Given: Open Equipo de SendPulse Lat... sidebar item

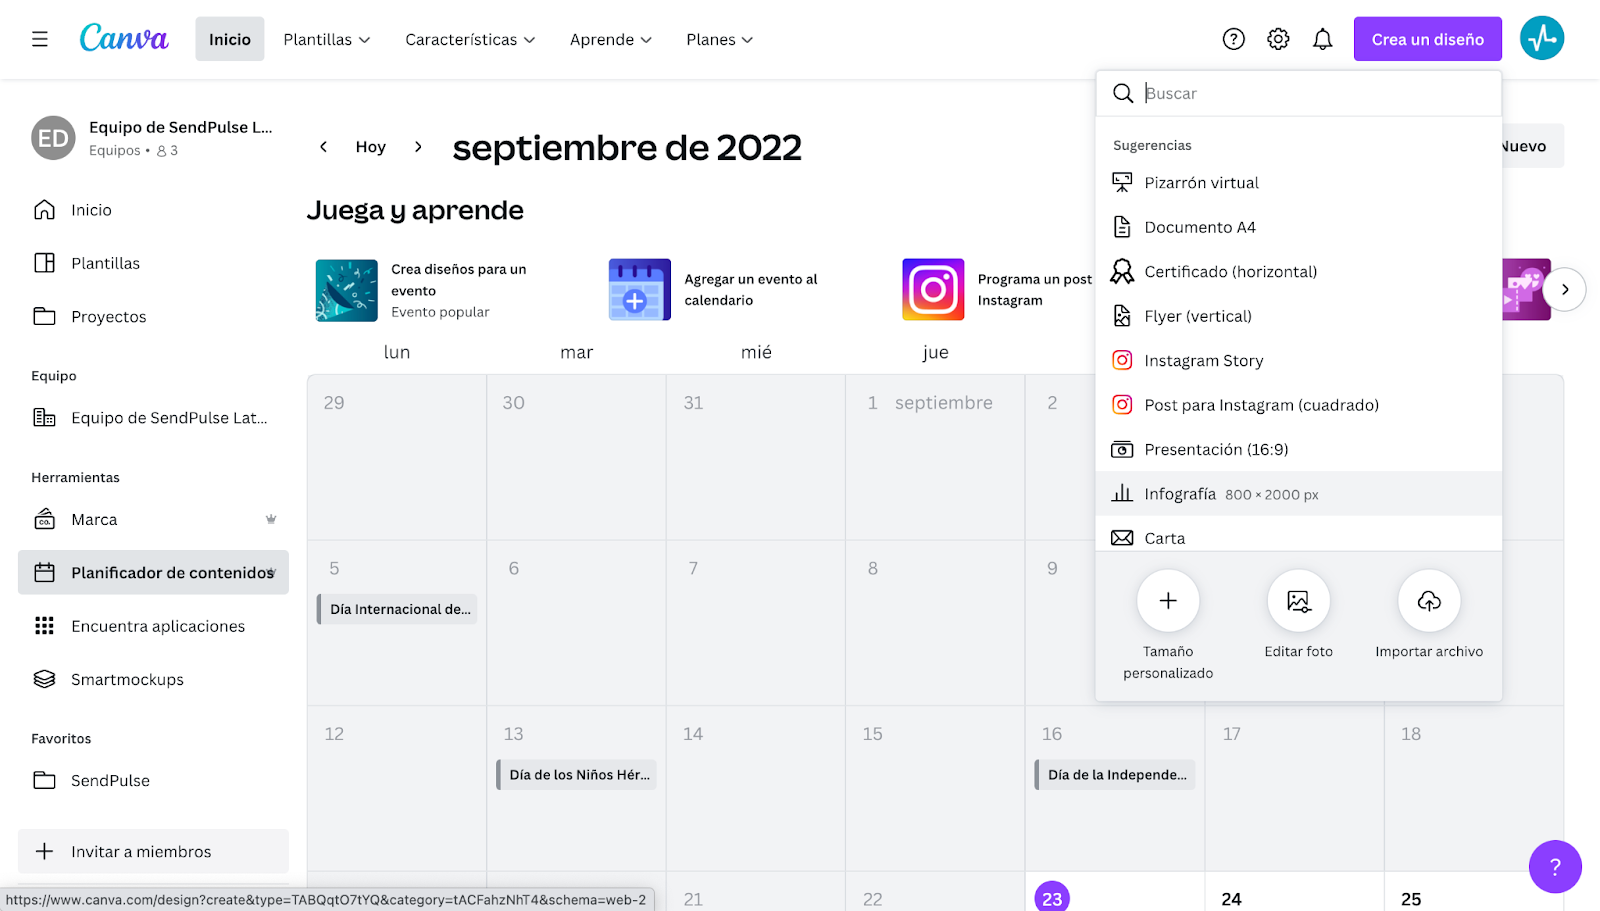Looking at the screenshot, I should 153,418.
